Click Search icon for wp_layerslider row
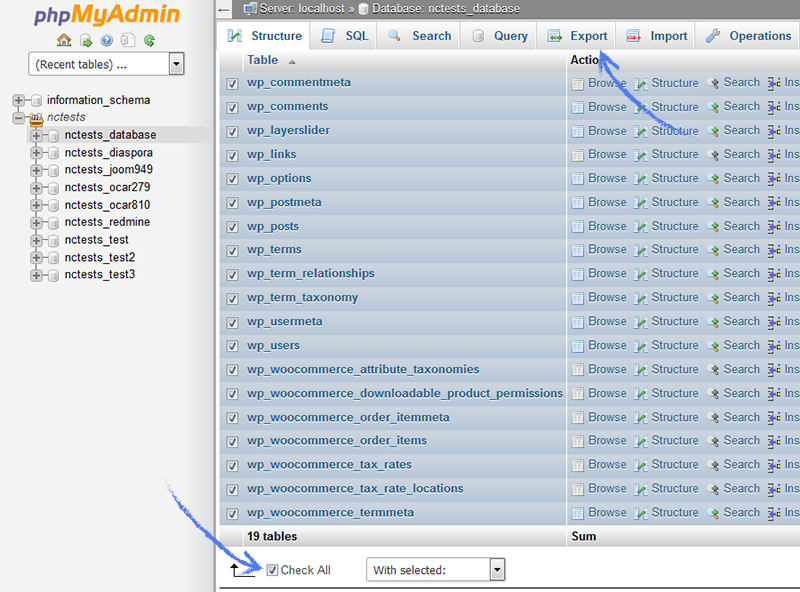 tap(713, 131)
